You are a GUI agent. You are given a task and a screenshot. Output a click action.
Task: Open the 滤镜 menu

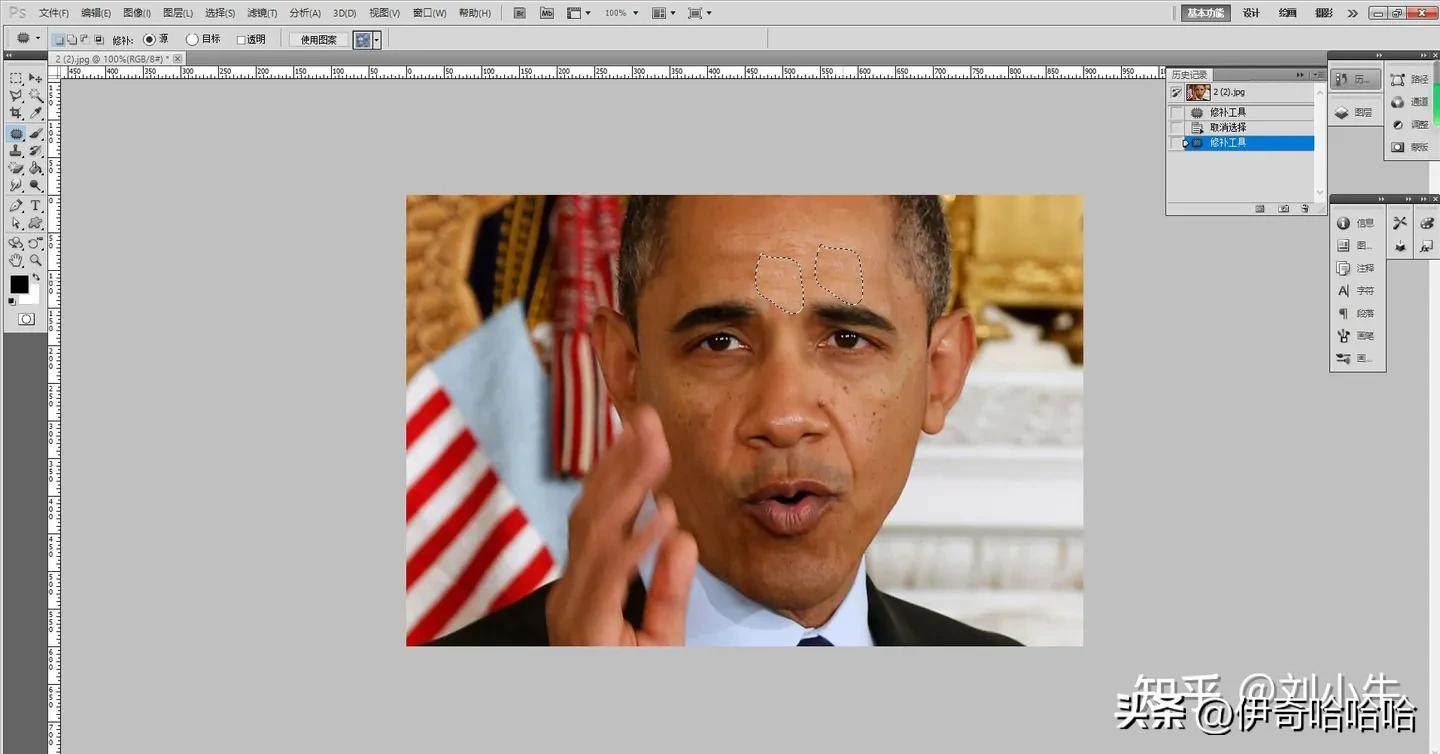click(x=260, y=13)
